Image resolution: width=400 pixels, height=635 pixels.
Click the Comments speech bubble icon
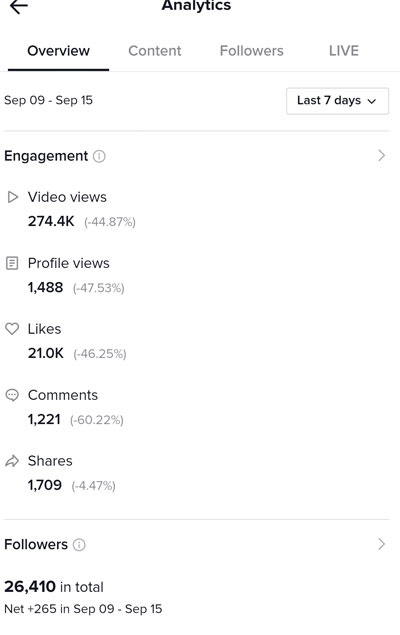click(x=12, y=395)
